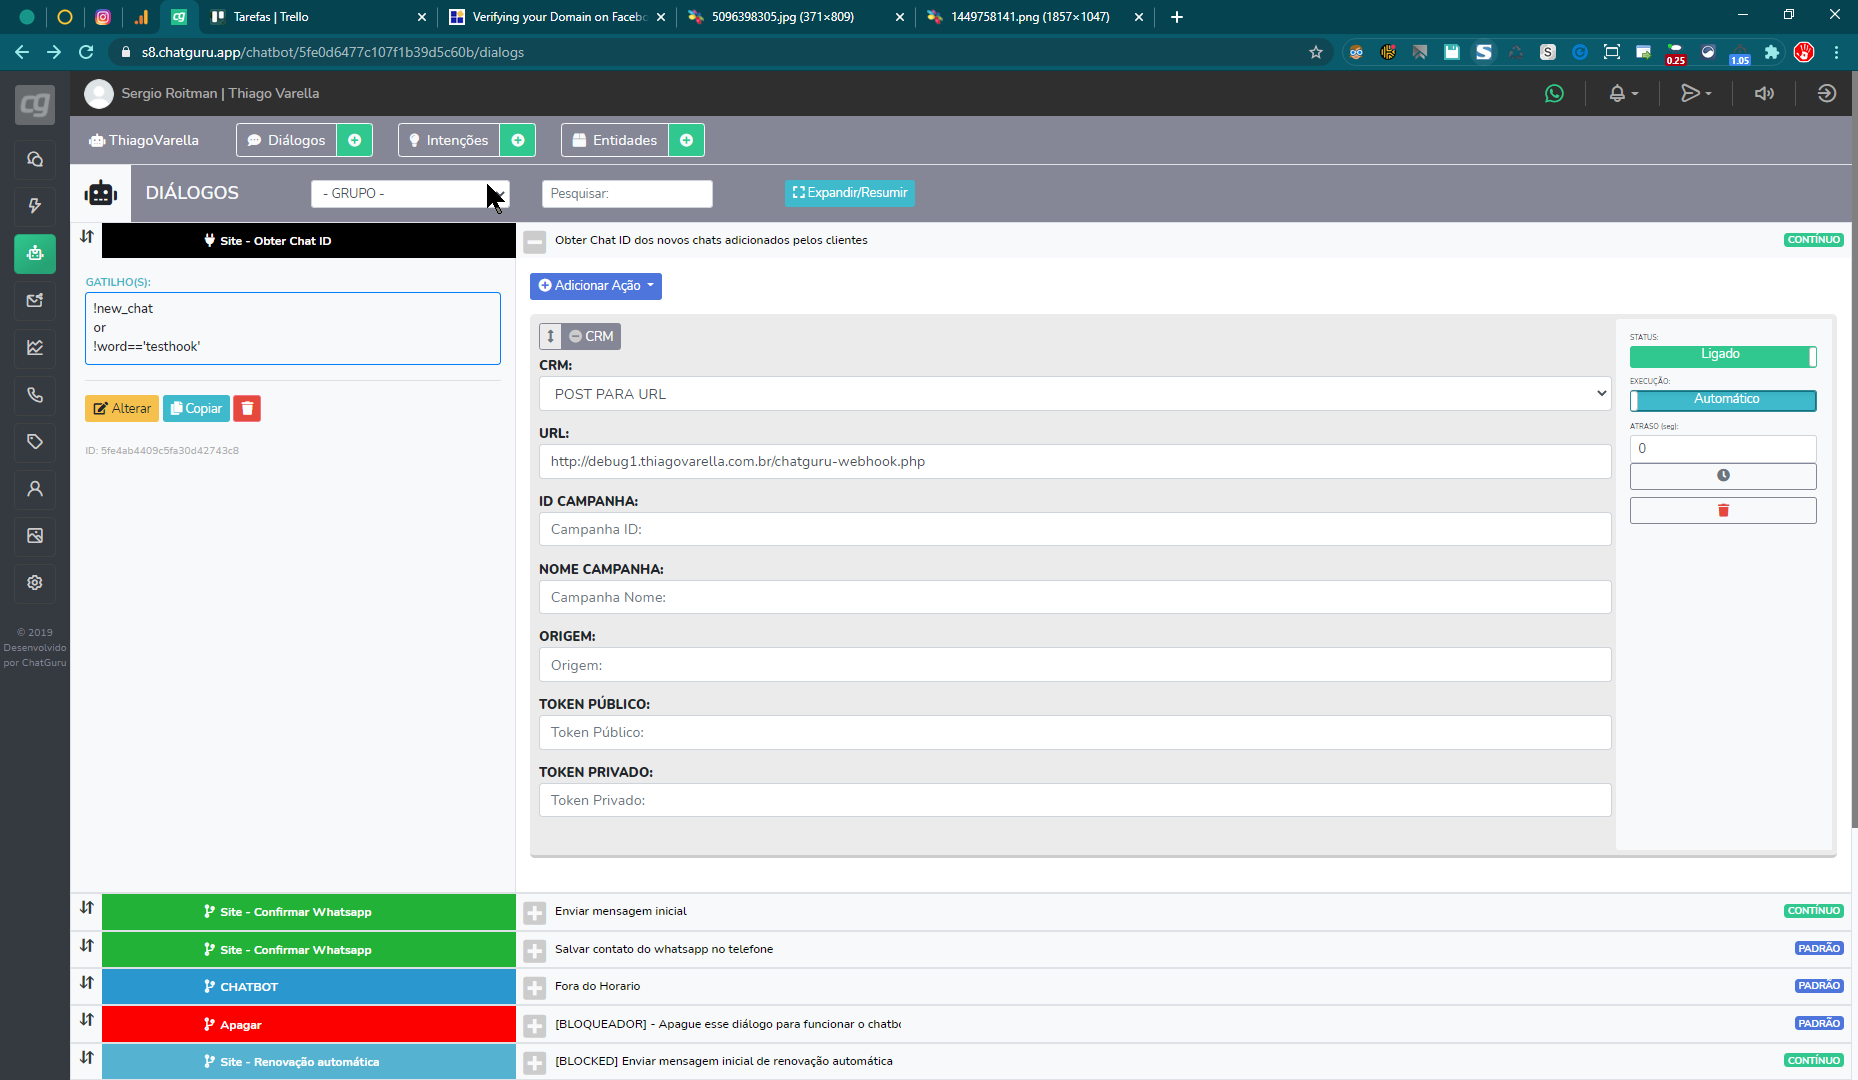
Task: Click the clock schedule button
Action: point(1723,476)
